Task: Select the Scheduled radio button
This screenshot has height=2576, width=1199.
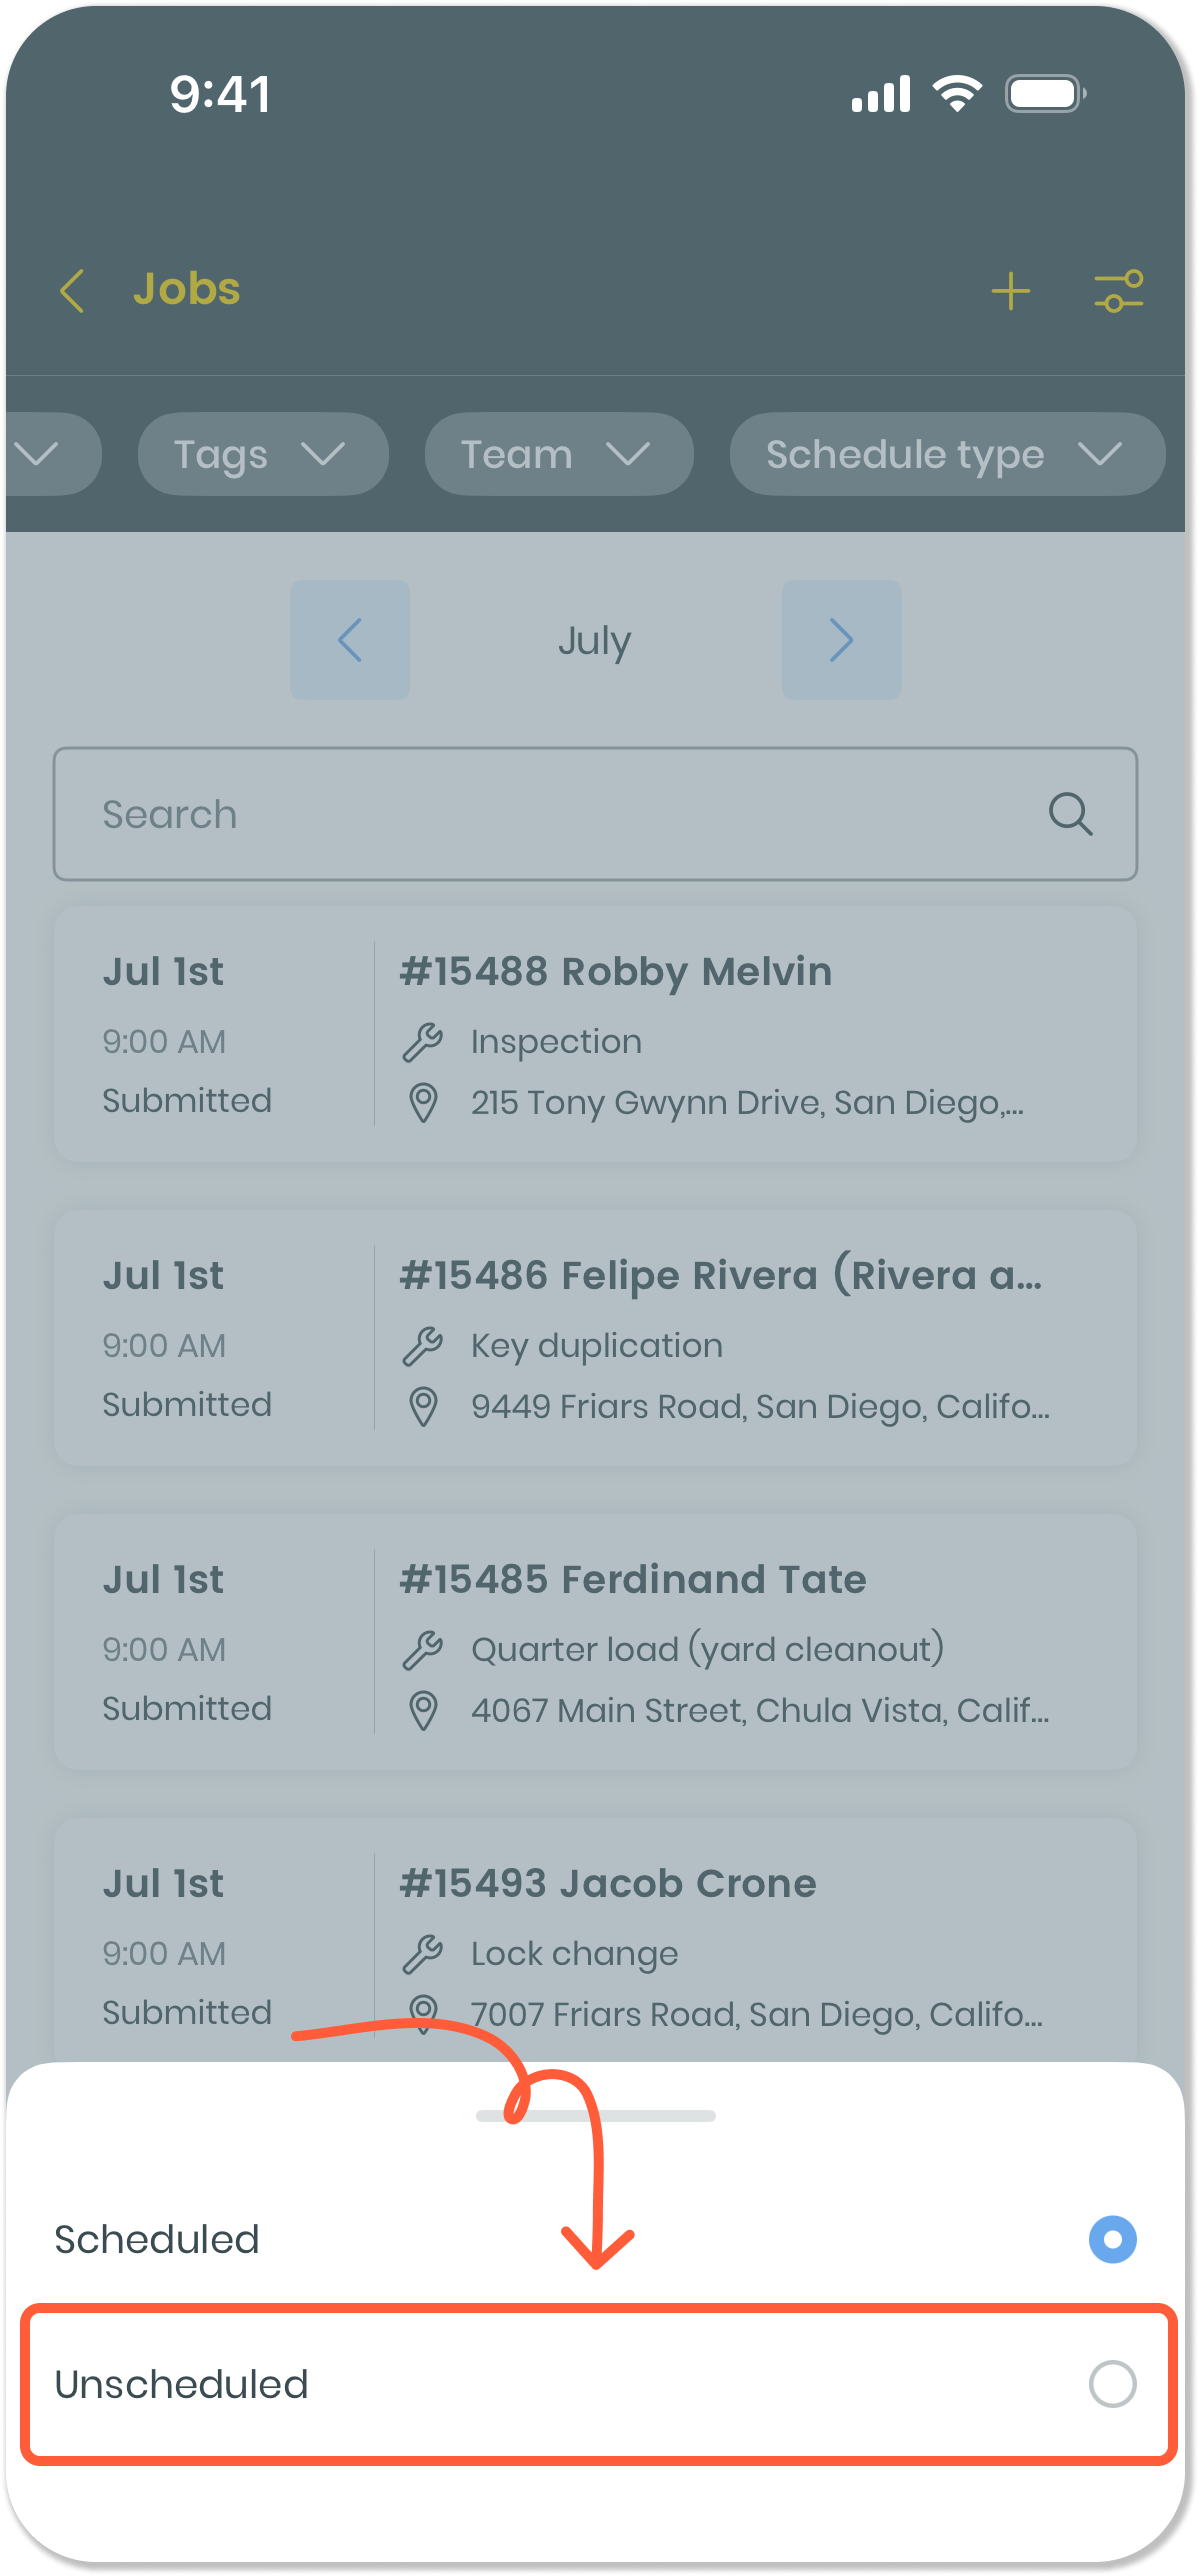Action: coord(1112,2239)
